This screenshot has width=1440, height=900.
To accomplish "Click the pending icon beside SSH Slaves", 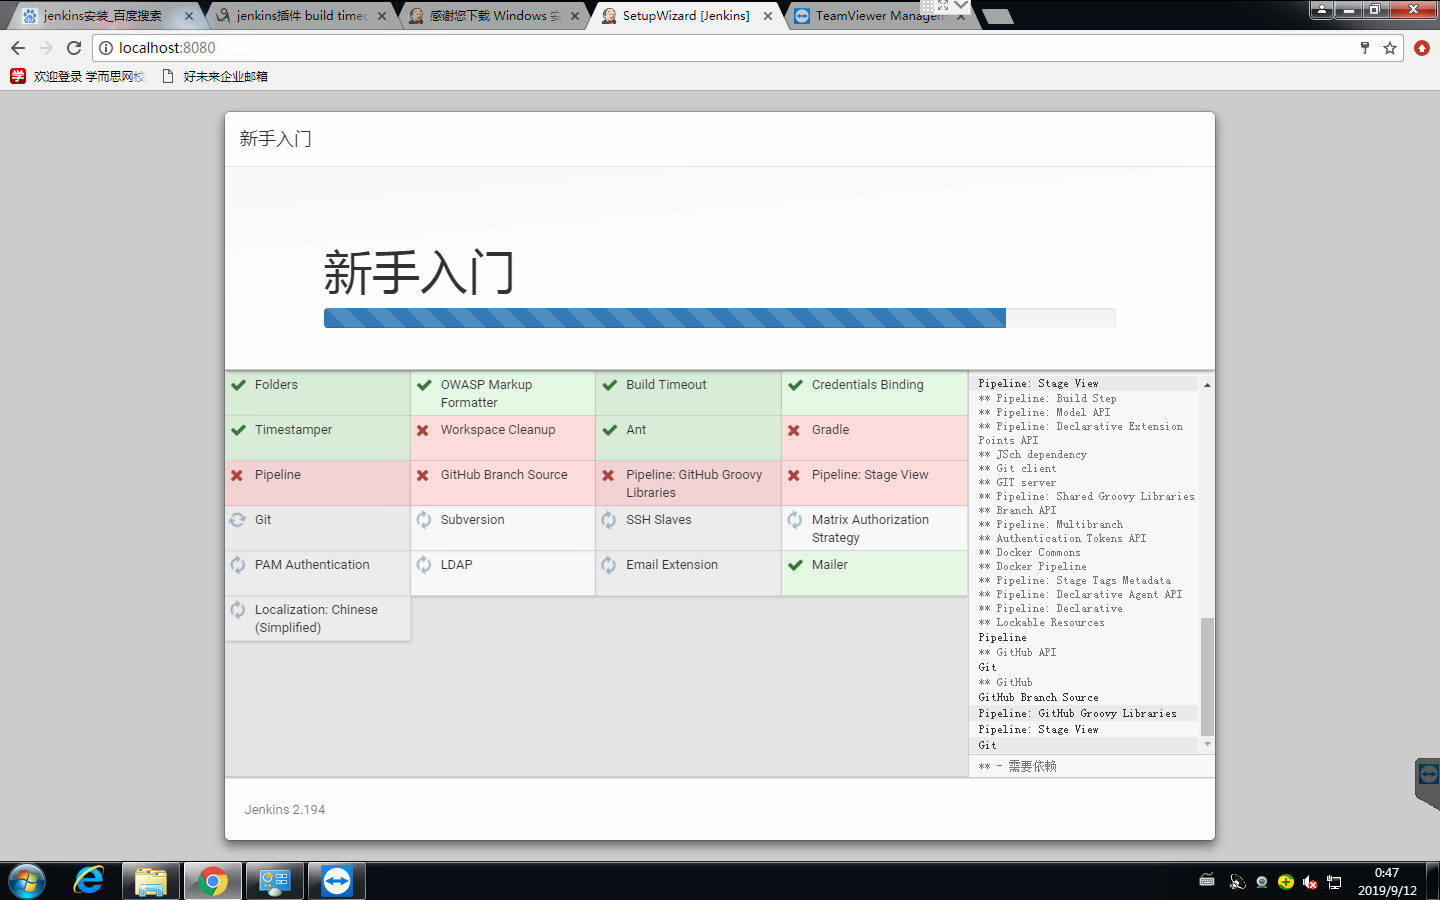I will point(609,520).
